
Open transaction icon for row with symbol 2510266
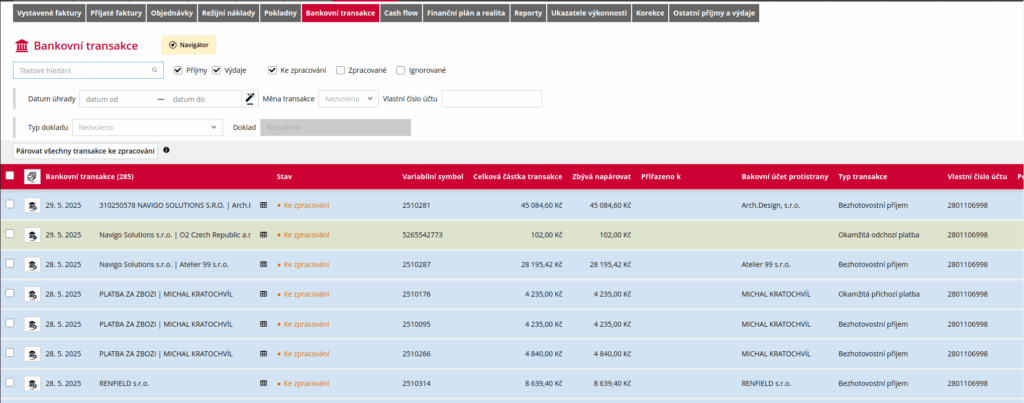tap(30, 354)
